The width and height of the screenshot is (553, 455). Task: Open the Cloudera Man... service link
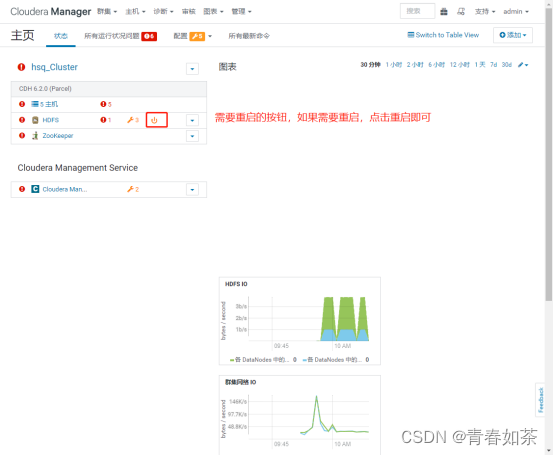65,189
